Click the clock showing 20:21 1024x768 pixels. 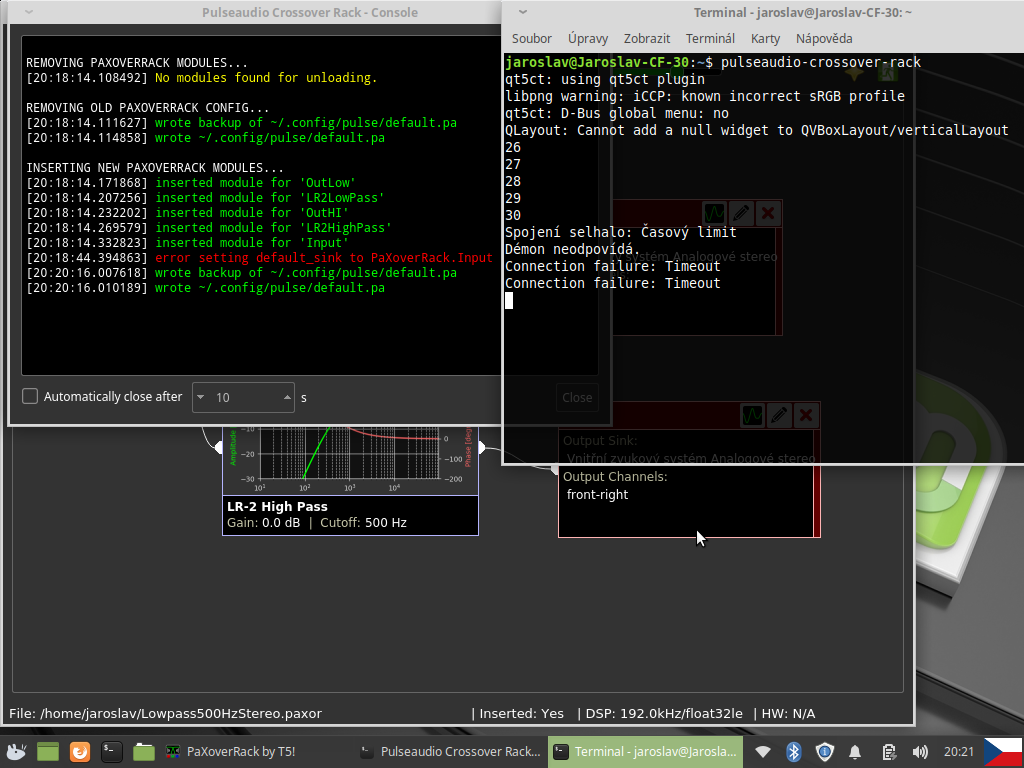959,752
